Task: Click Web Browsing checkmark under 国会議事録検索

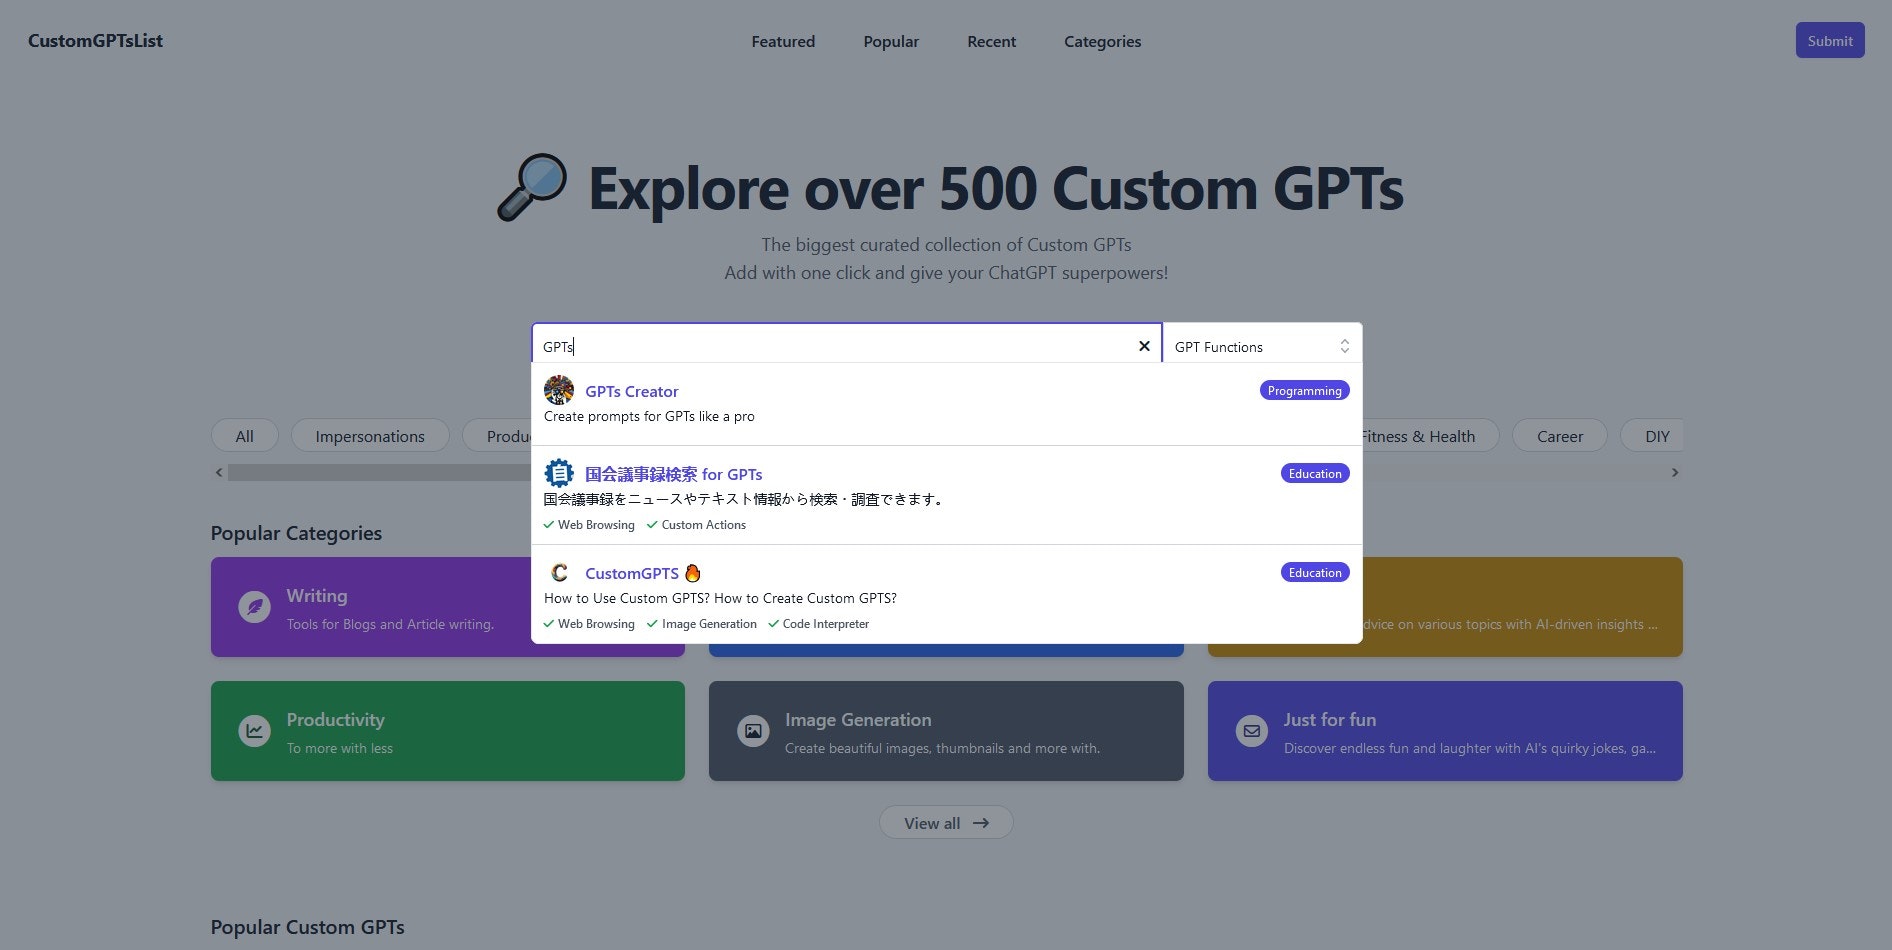Action: [548, 525]
